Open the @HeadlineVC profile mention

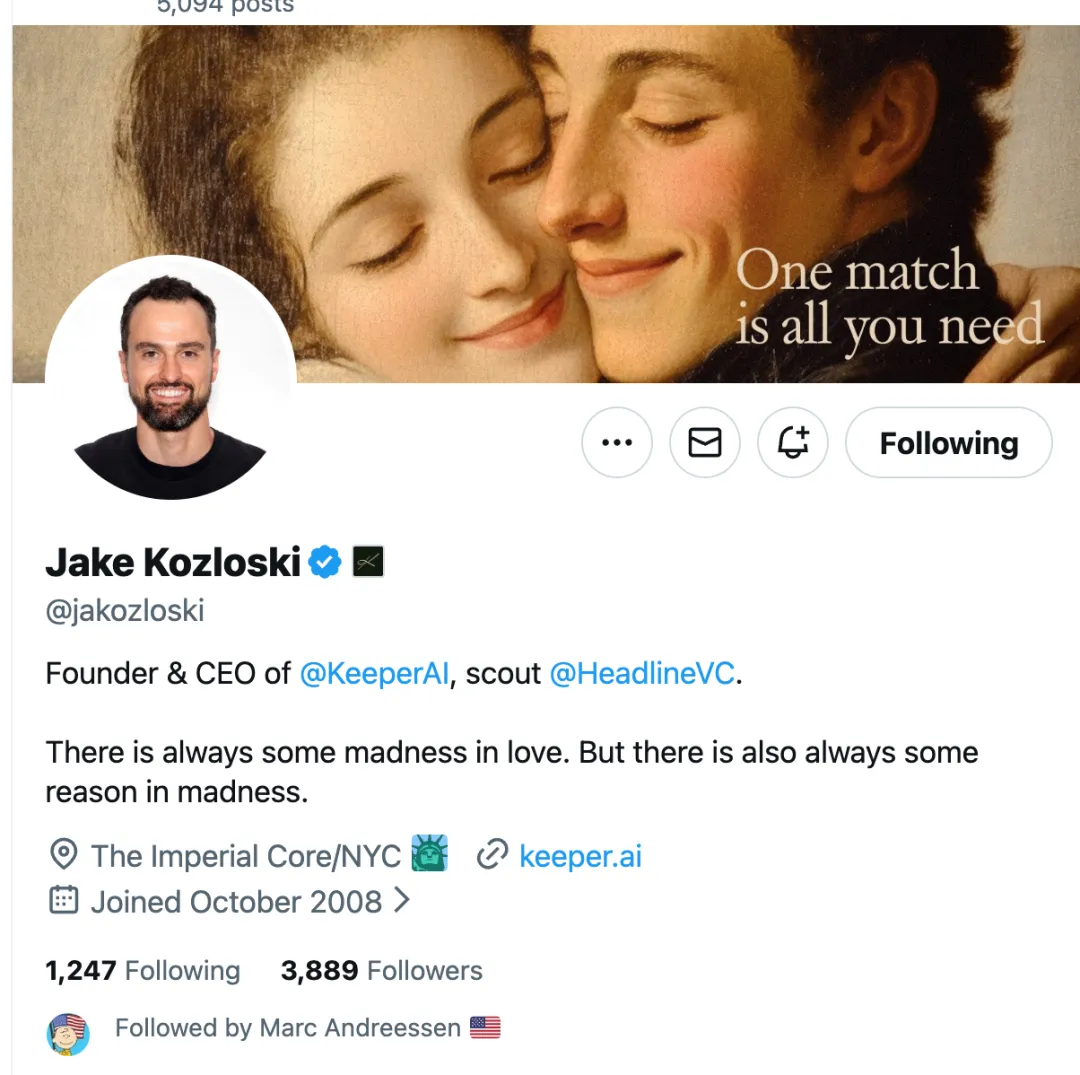pos(642,674)
